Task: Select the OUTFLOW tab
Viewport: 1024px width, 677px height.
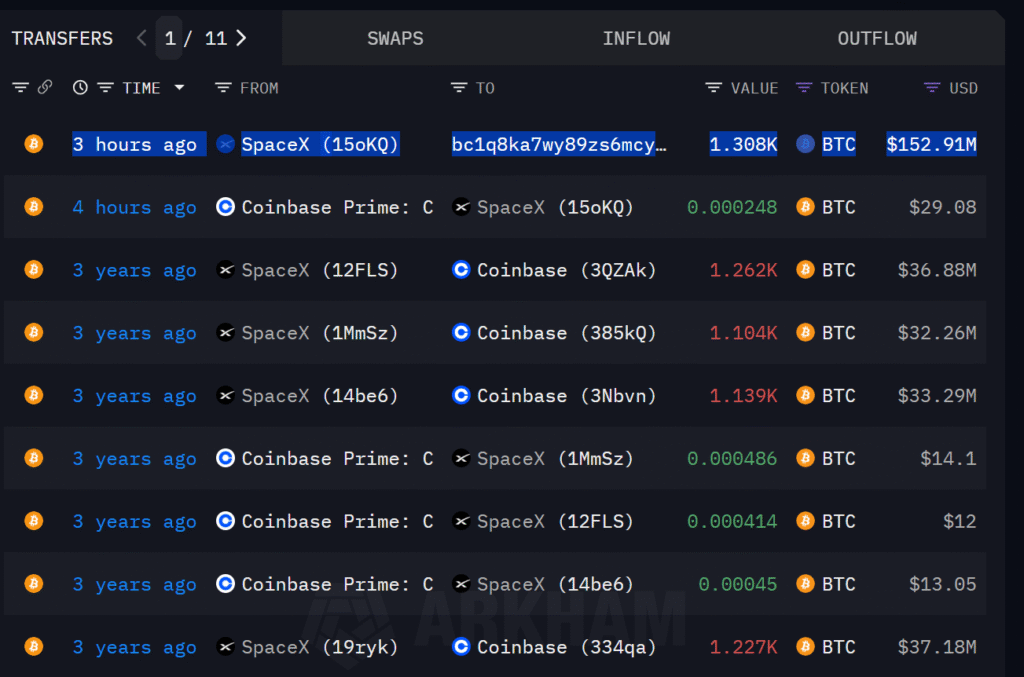Action: coord(877,39)
